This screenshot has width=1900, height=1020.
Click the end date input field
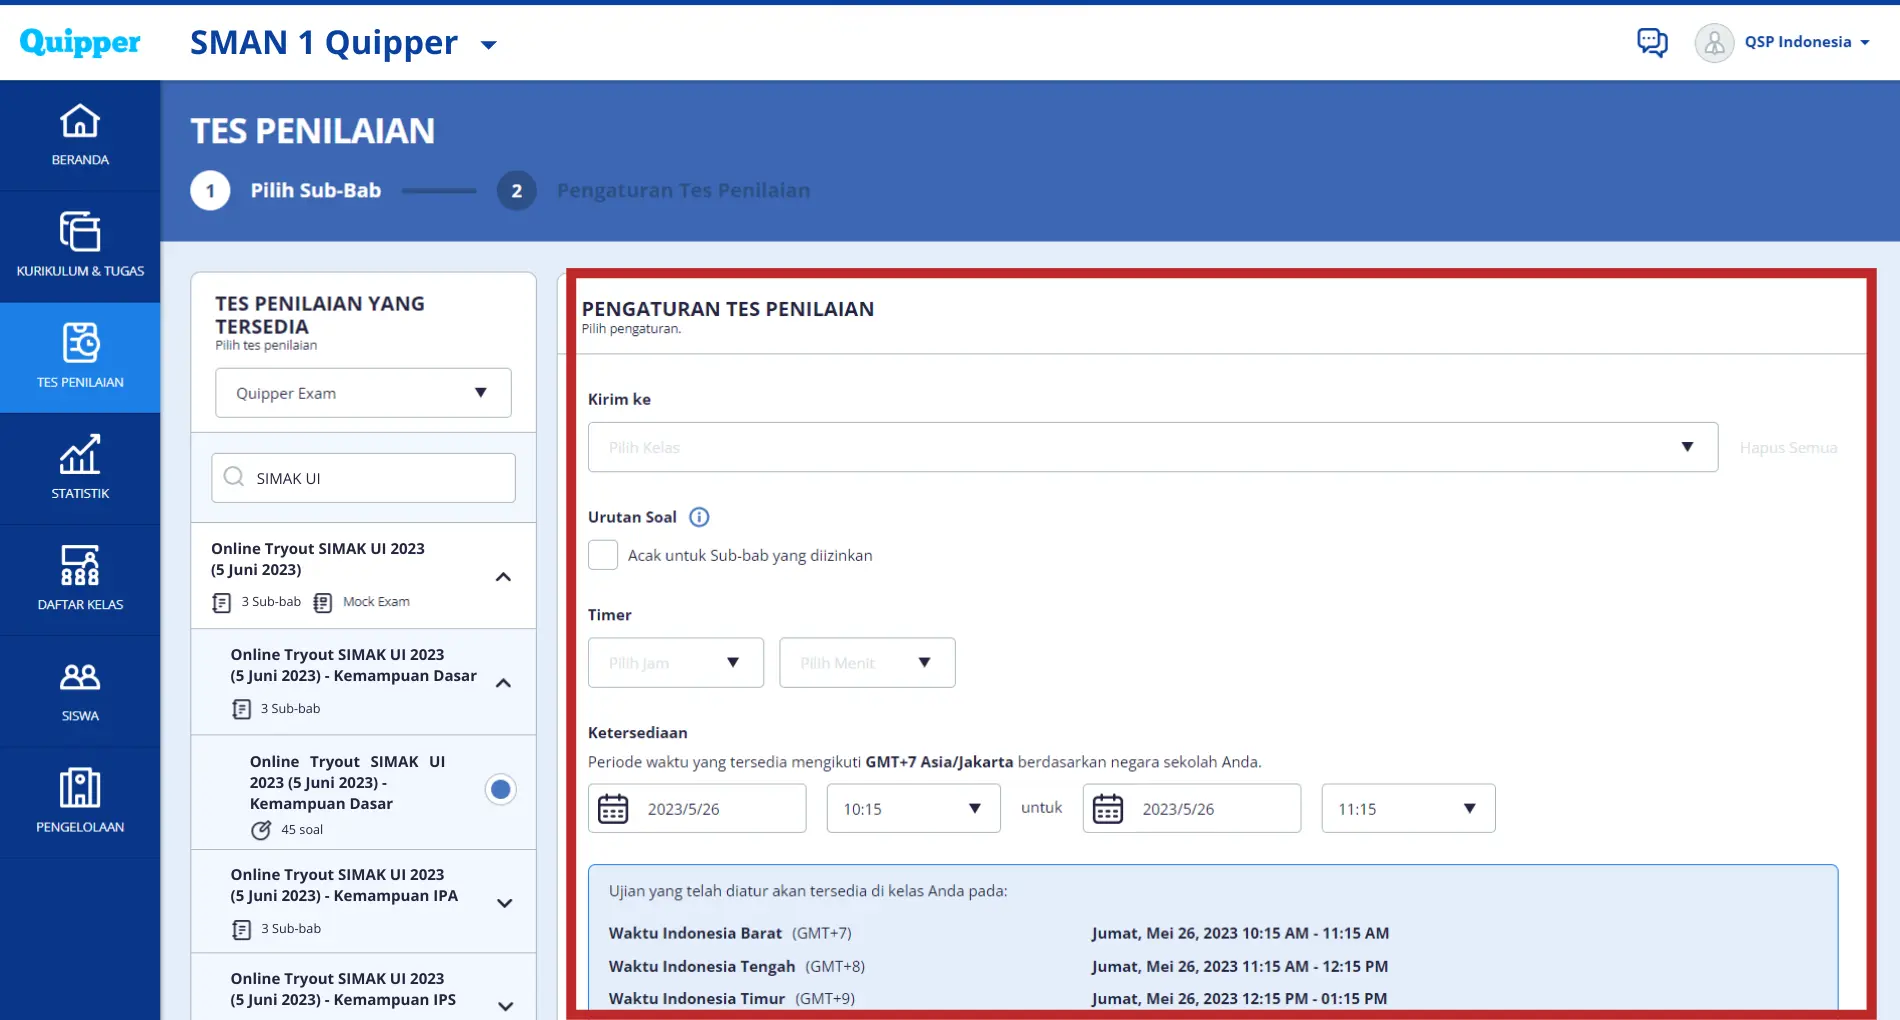click(x=1192, y=808)
